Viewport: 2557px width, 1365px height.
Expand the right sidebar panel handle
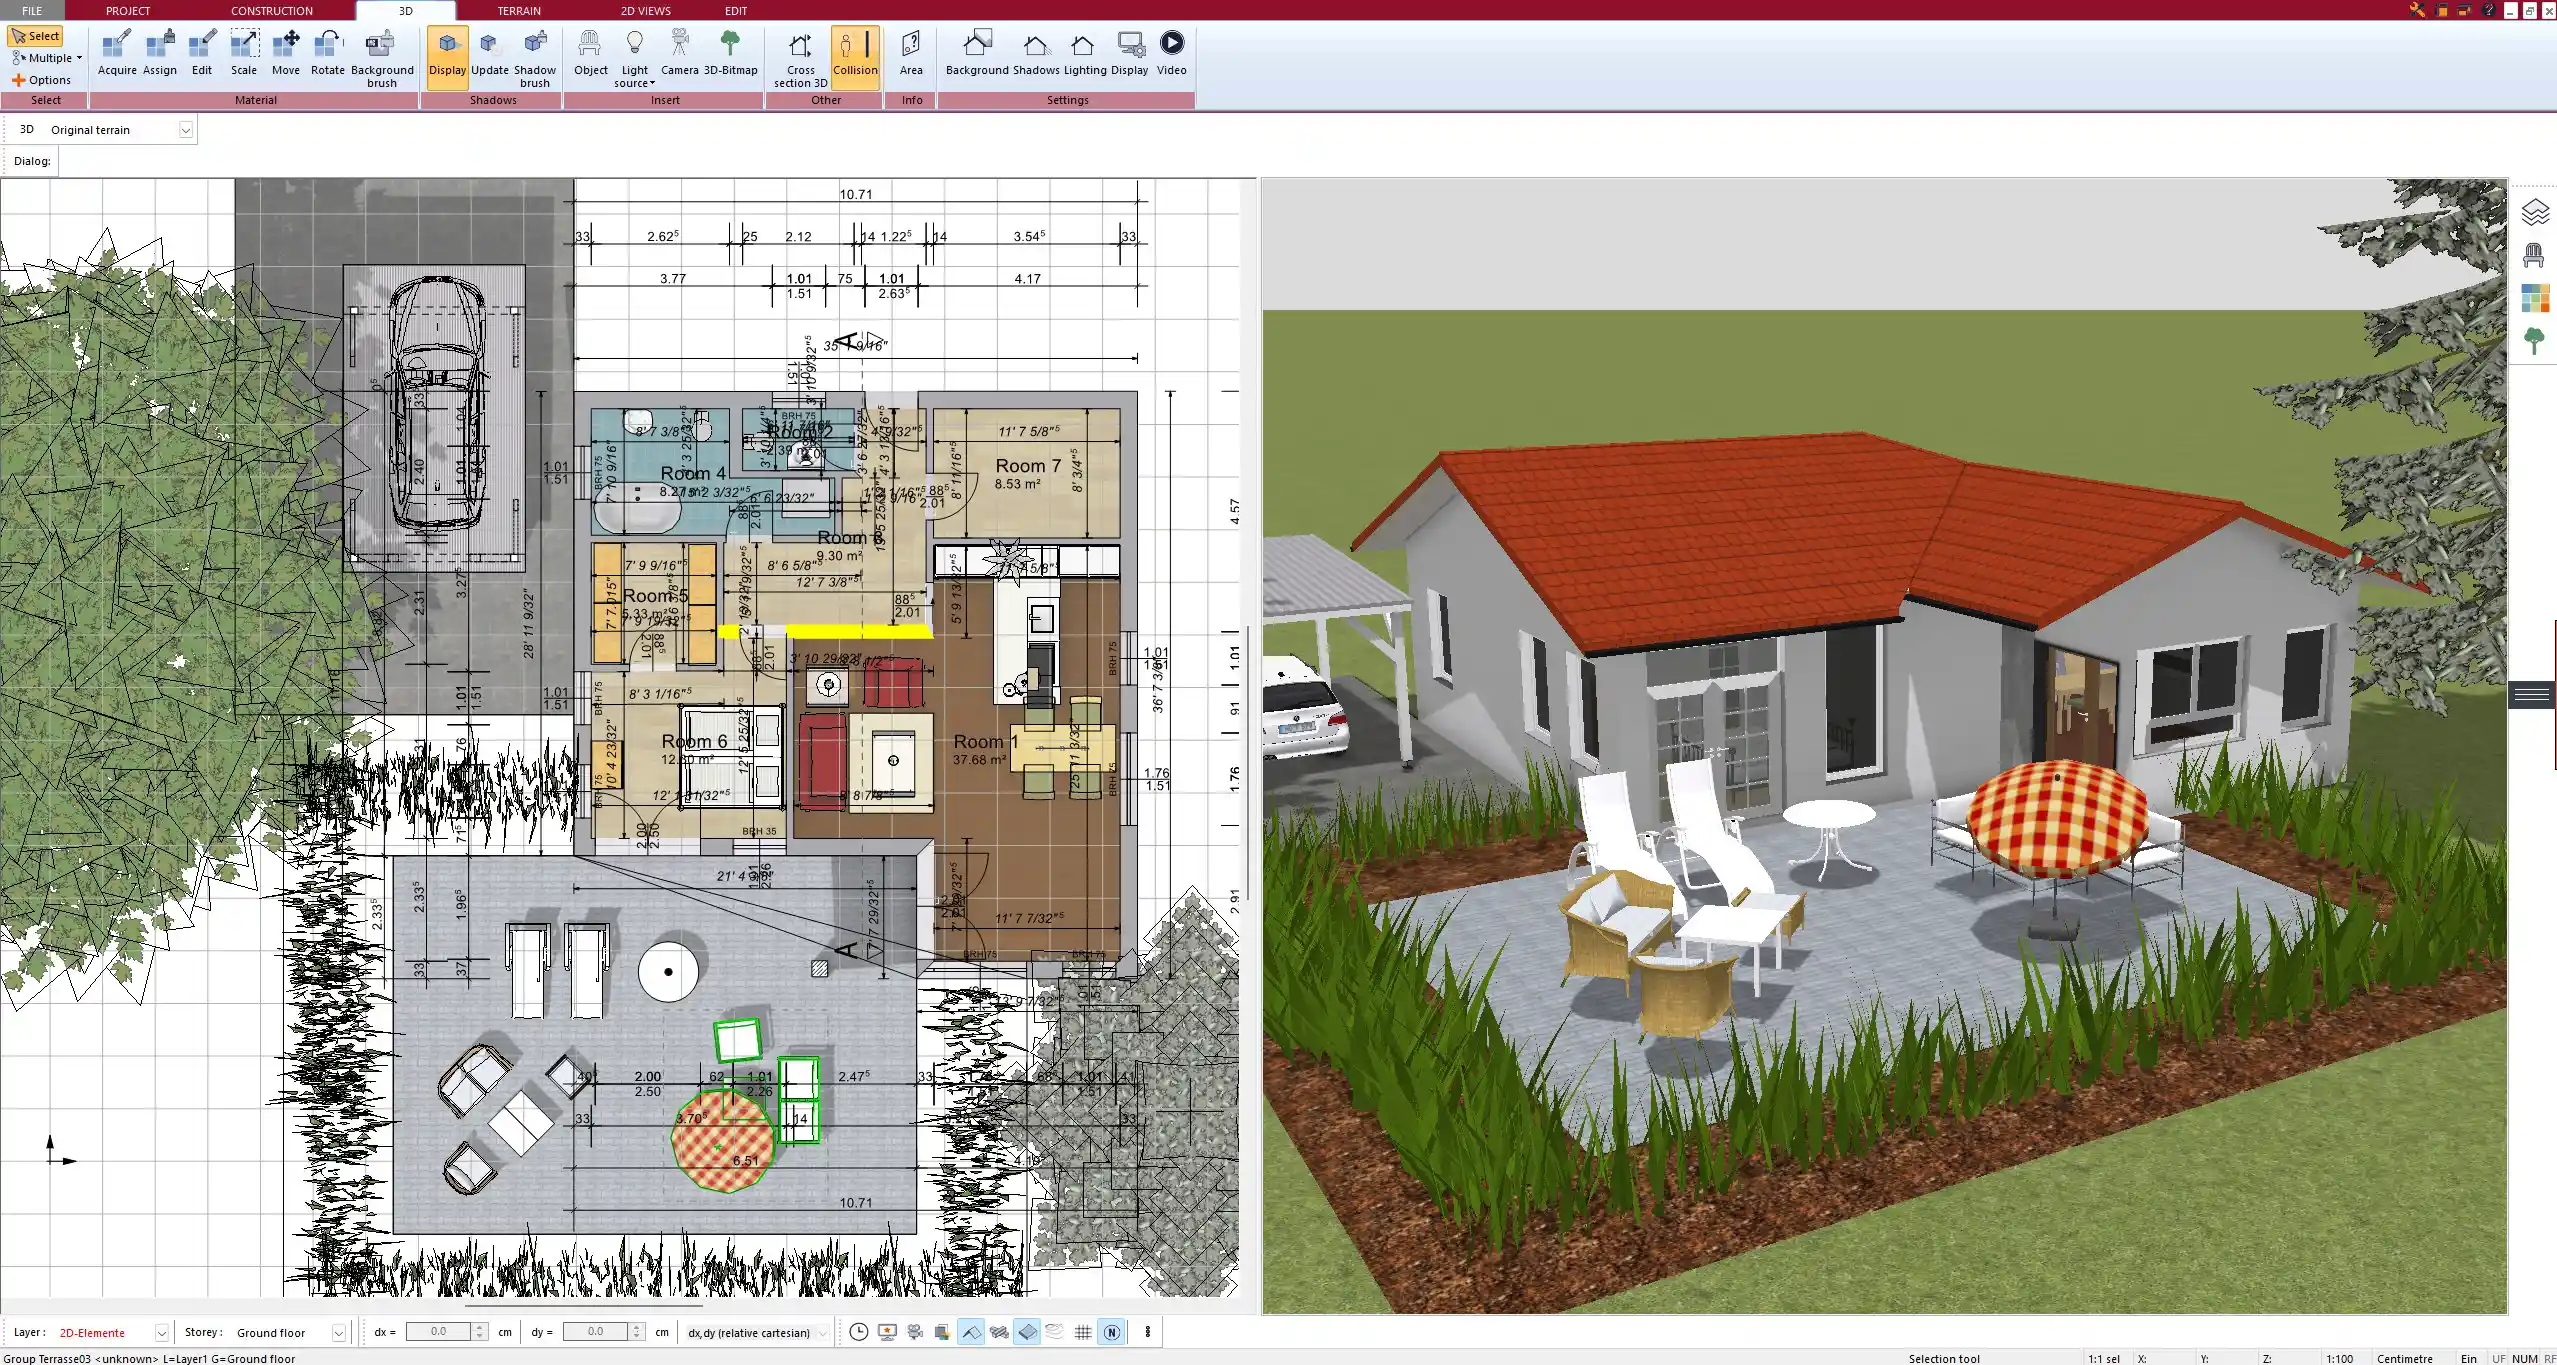point(2532,695)
